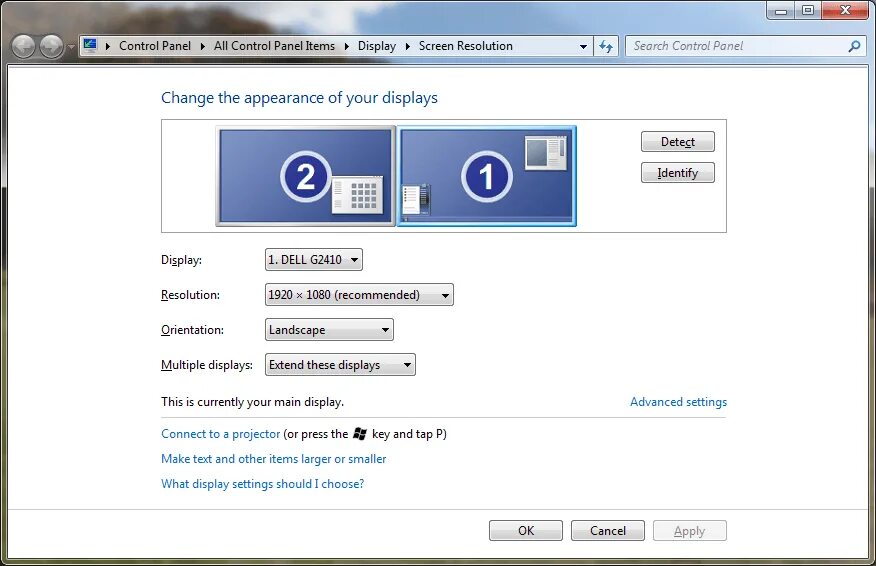
Task: Expand arrow after Control Panel breadcrumb
Action: pos(203,46)
